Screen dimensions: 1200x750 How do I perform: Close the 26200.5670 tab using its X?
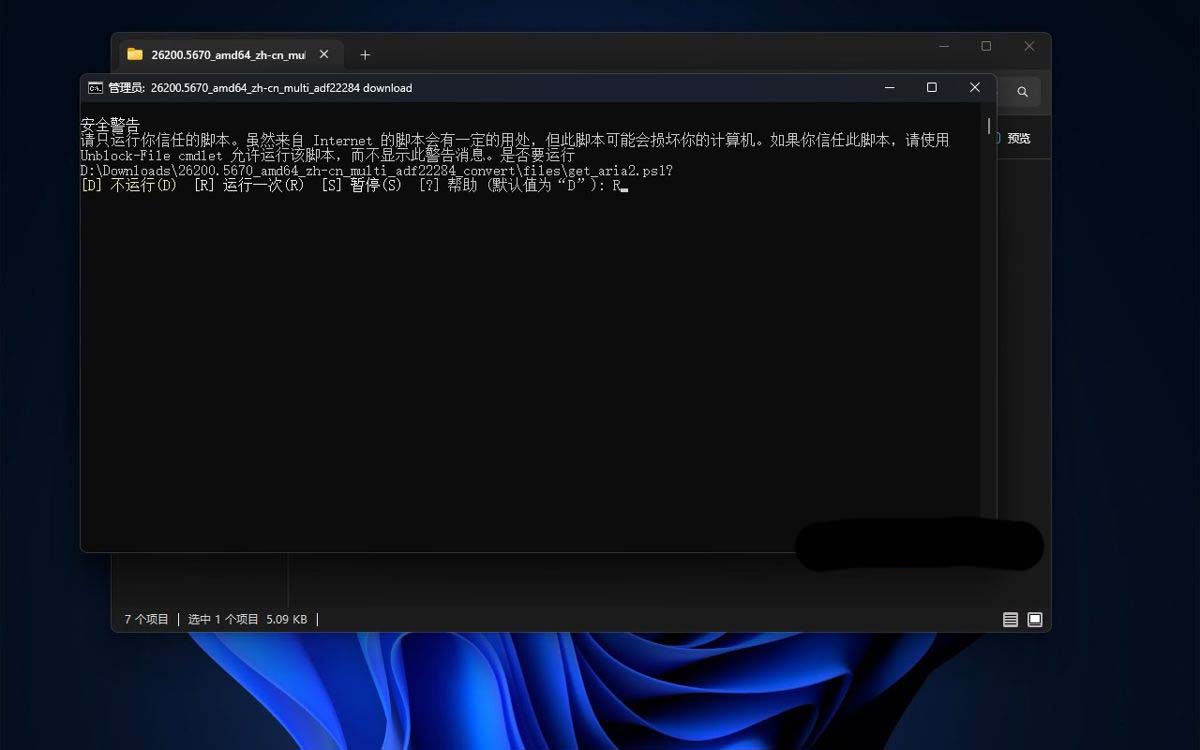(x=323, y=54)
